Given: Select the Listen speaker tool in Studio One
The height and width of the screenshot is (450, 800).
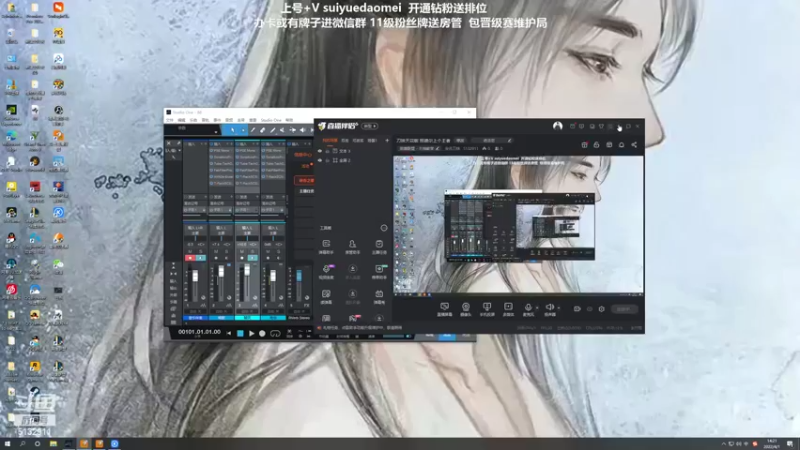Looking at the screenshot, I should coord(303,130).
